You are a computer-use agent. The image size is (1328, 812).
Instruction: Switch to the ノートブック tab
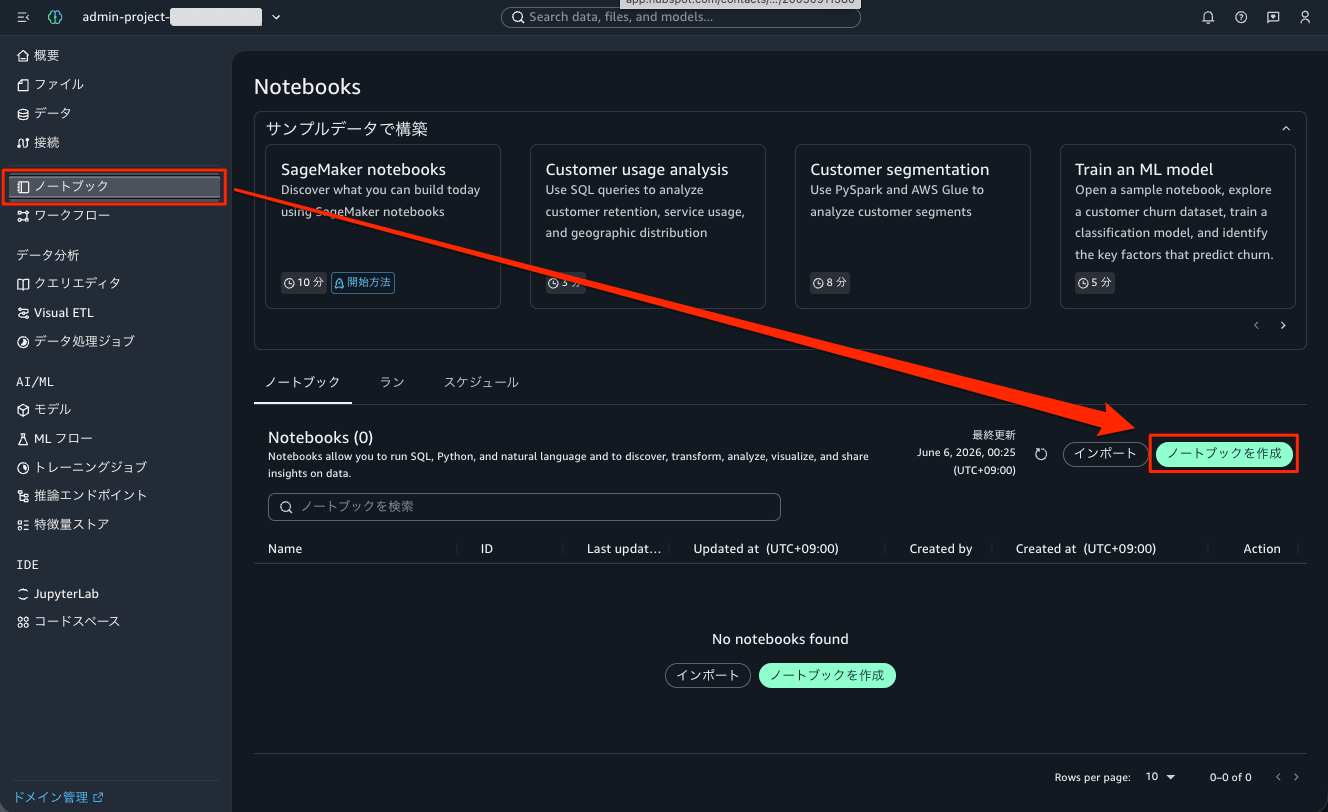point(303,383)
